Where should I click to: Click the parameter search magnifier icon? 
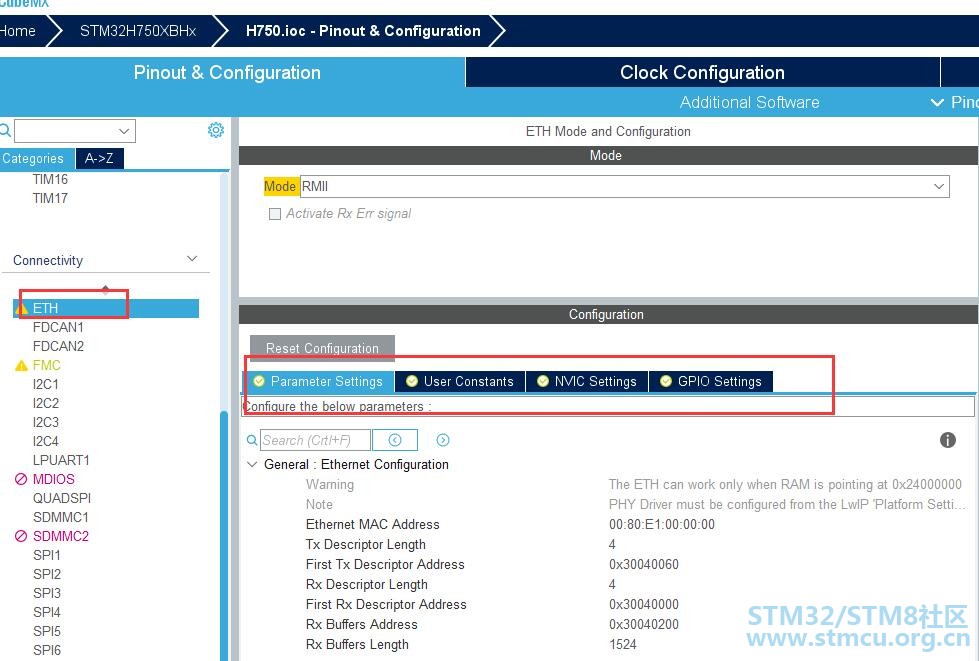click(x=252, y=440)
